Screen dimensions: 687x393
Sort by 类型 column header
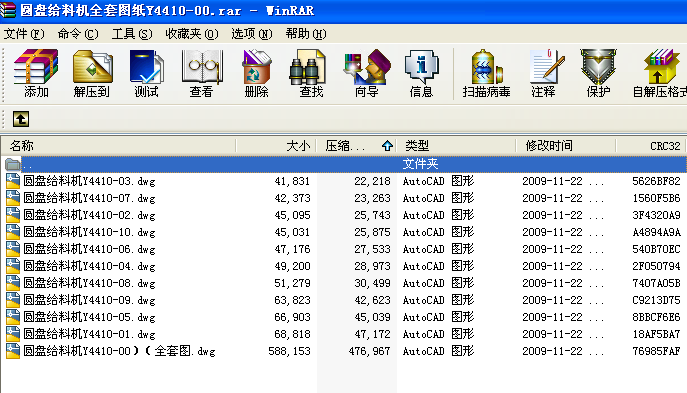click(x=456, y=145)
